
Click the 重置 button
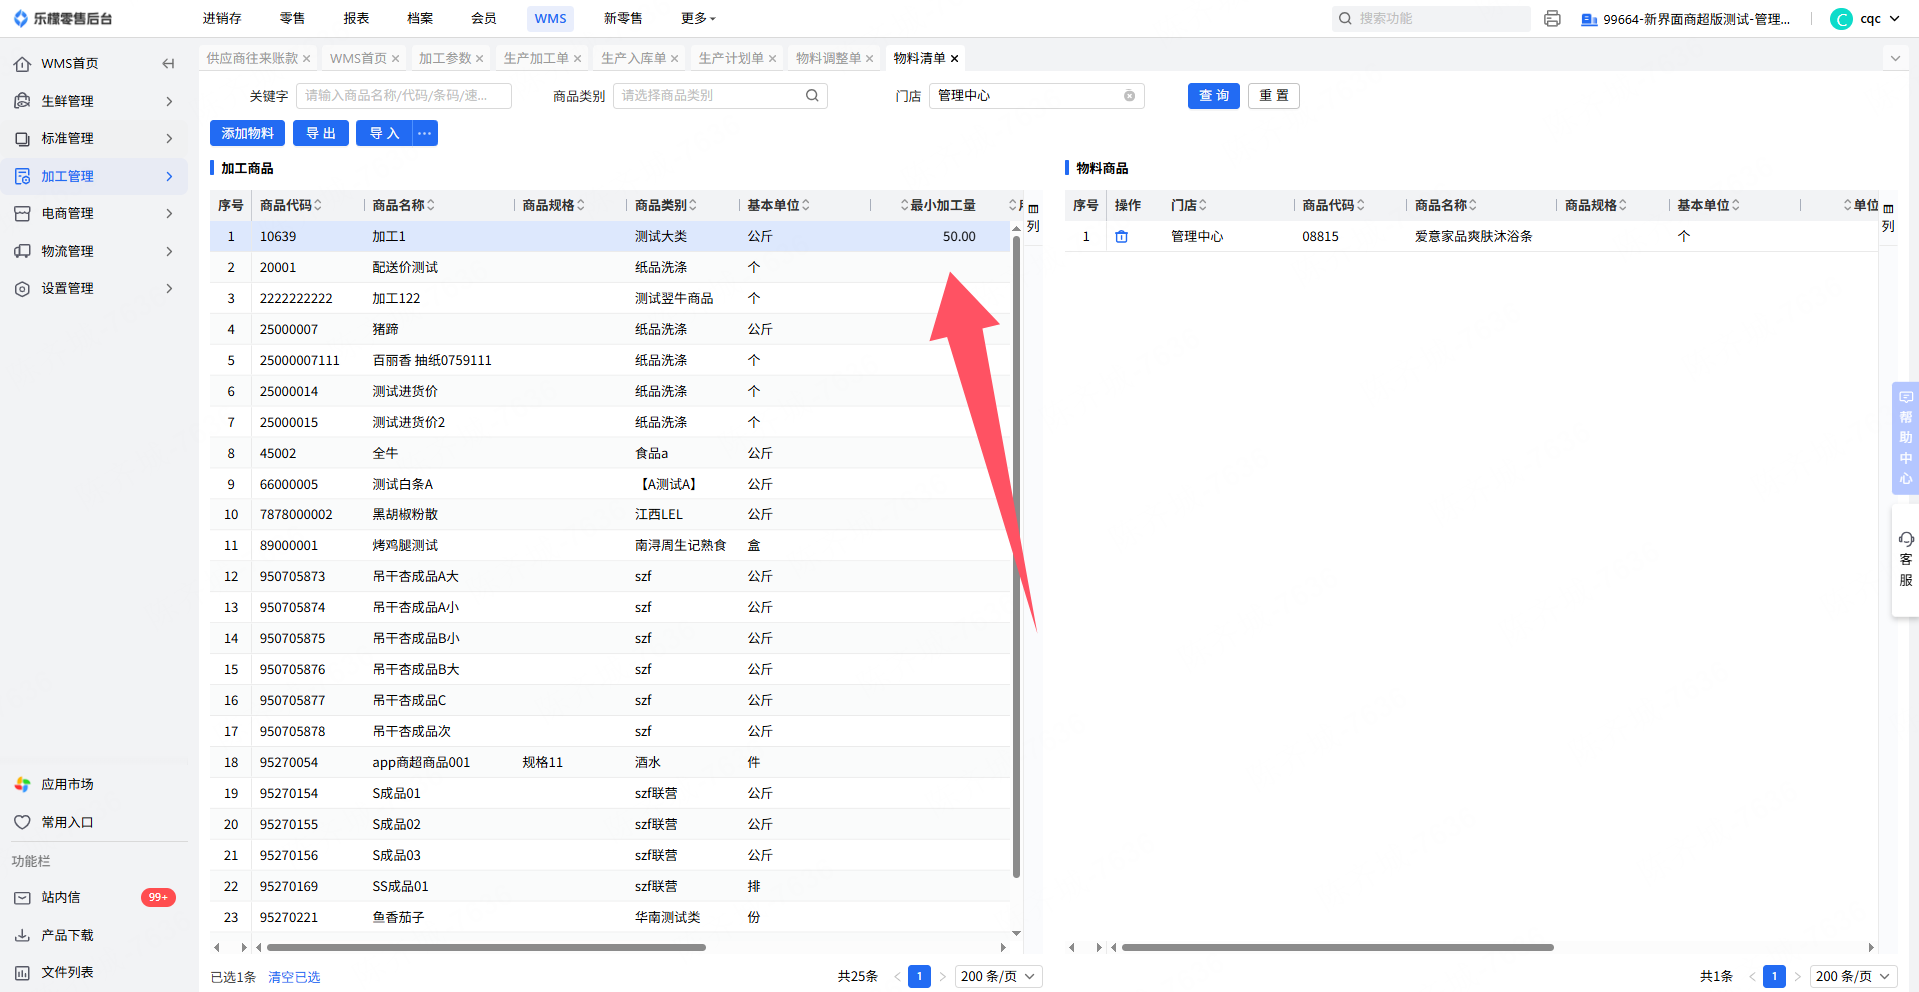click(1274, 96)
